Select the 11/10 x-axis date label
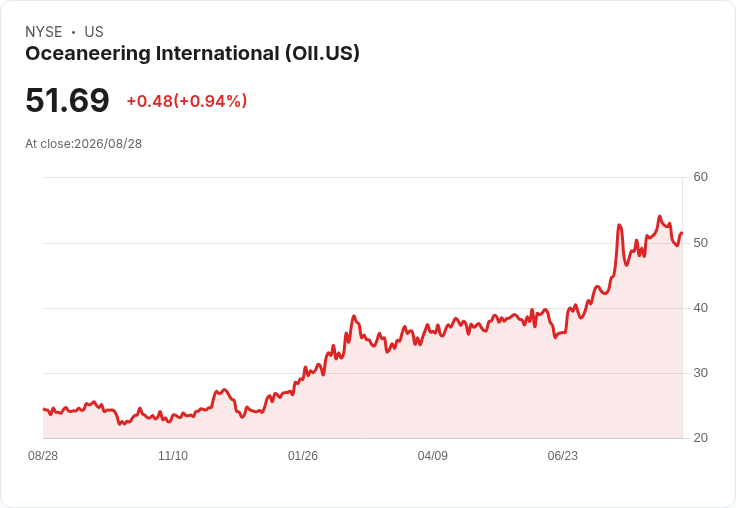736x508 pixels. click(x=173, y=456)
